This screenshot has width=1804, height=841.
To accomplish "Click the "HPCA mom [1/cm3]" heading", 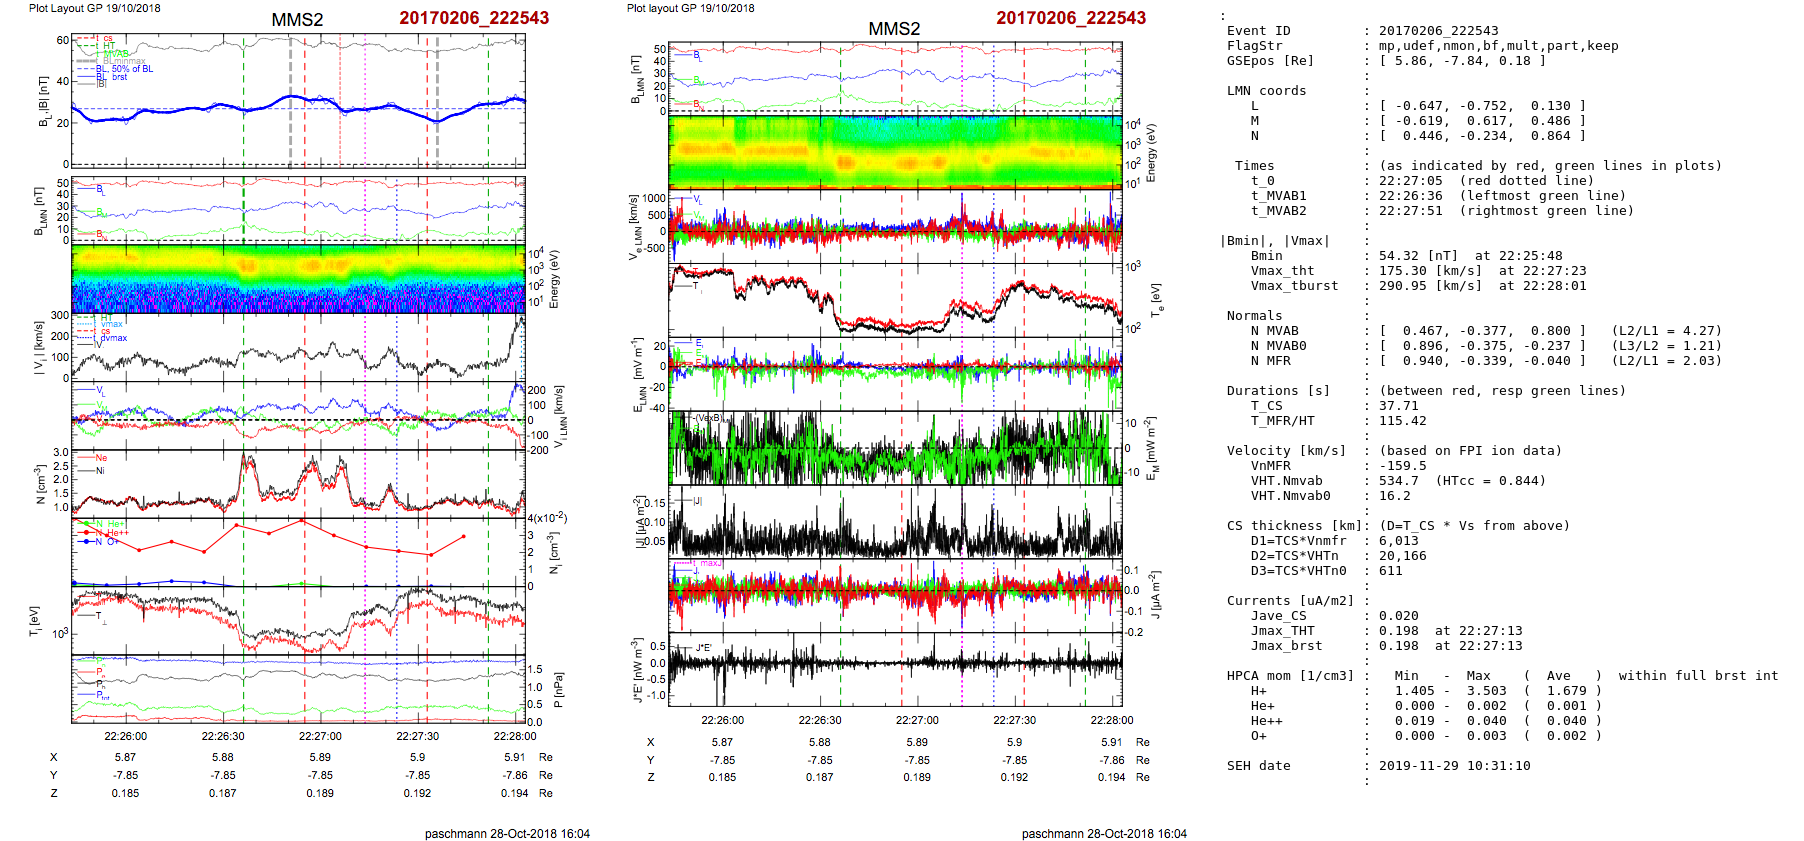I will point(1290,676).
